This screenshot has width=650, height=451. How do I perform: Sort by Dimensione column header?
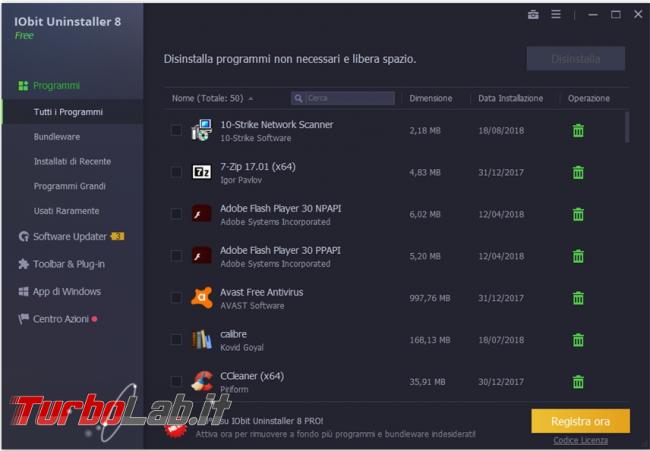tap(431, 98)
